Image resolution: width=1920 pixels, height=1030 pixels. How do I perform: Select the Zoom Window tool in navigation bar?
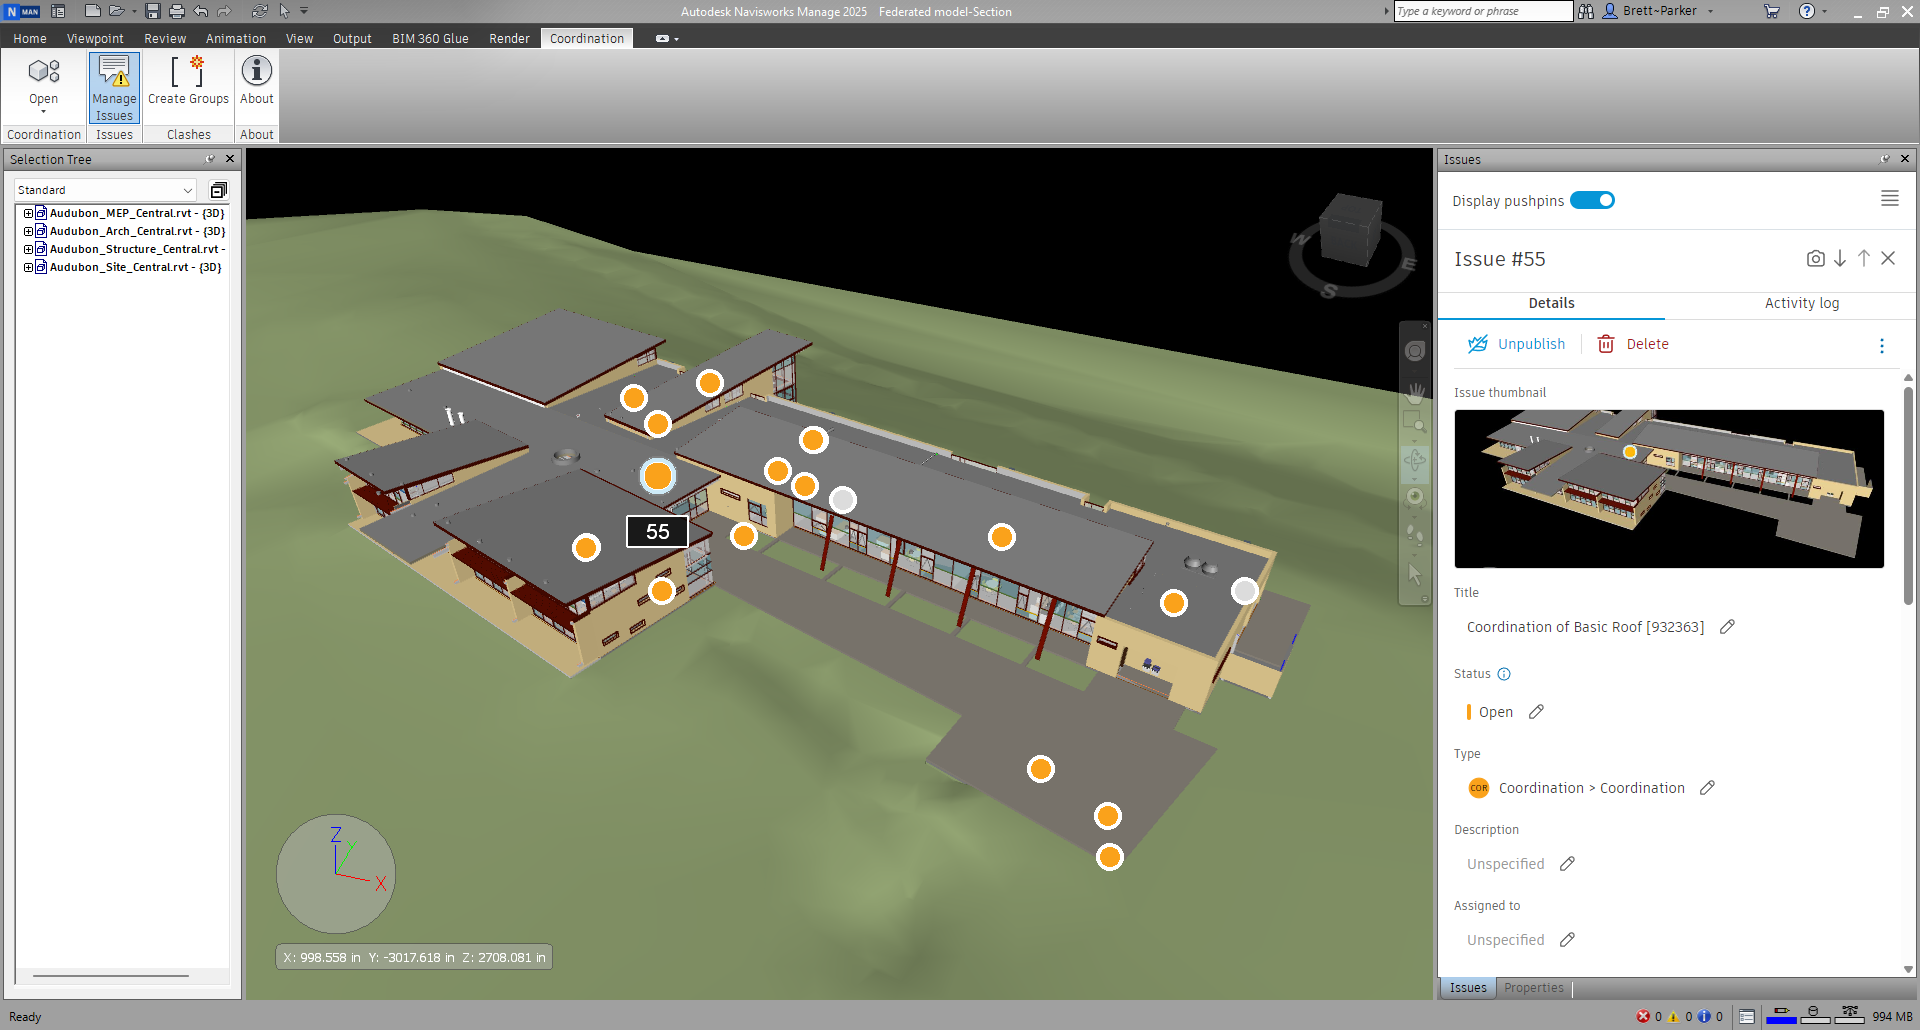click(1414, 421)
